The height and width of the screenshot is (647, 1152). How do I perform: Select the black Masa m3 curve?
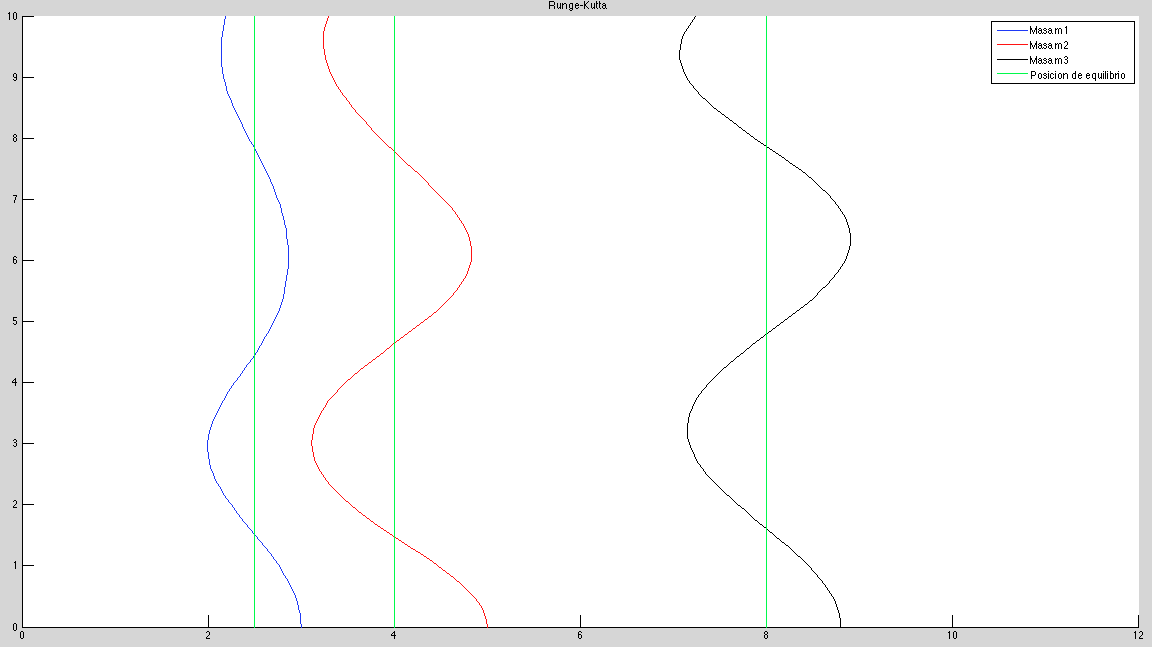coord(850,240)
